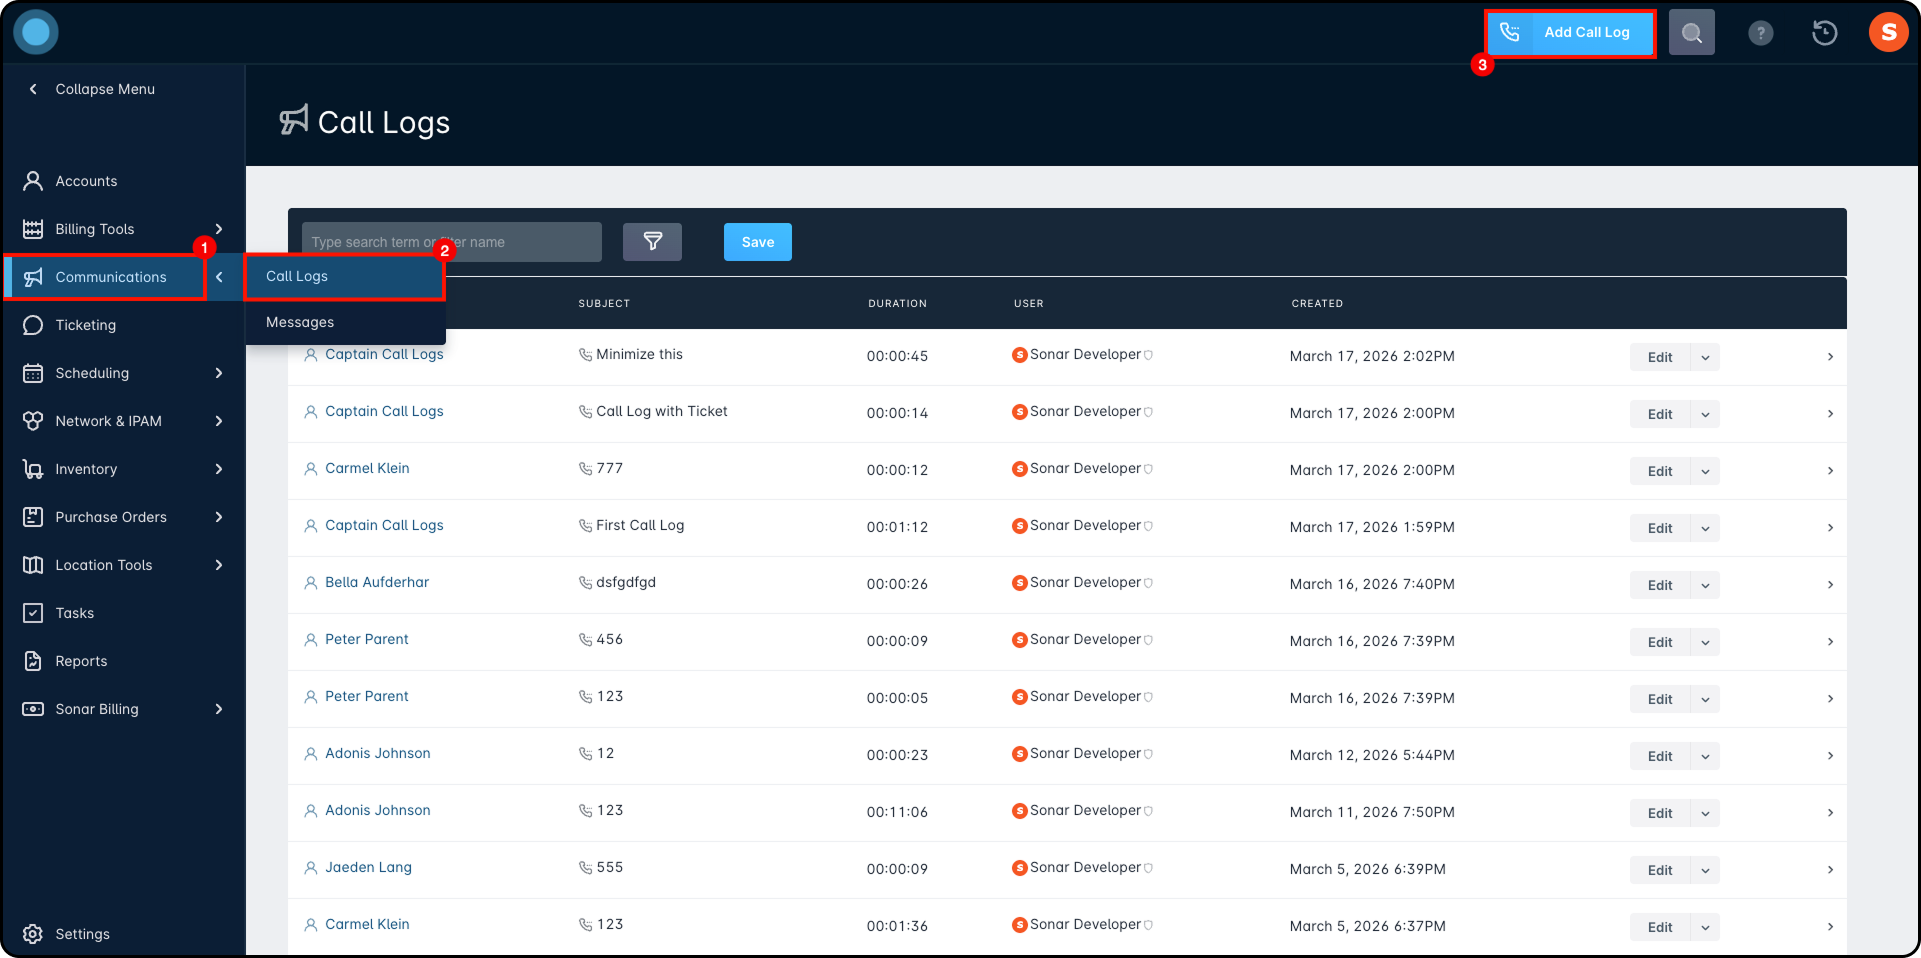Click the Communications megaphone icon in sidebar
1921x958 pixels.
33,277
